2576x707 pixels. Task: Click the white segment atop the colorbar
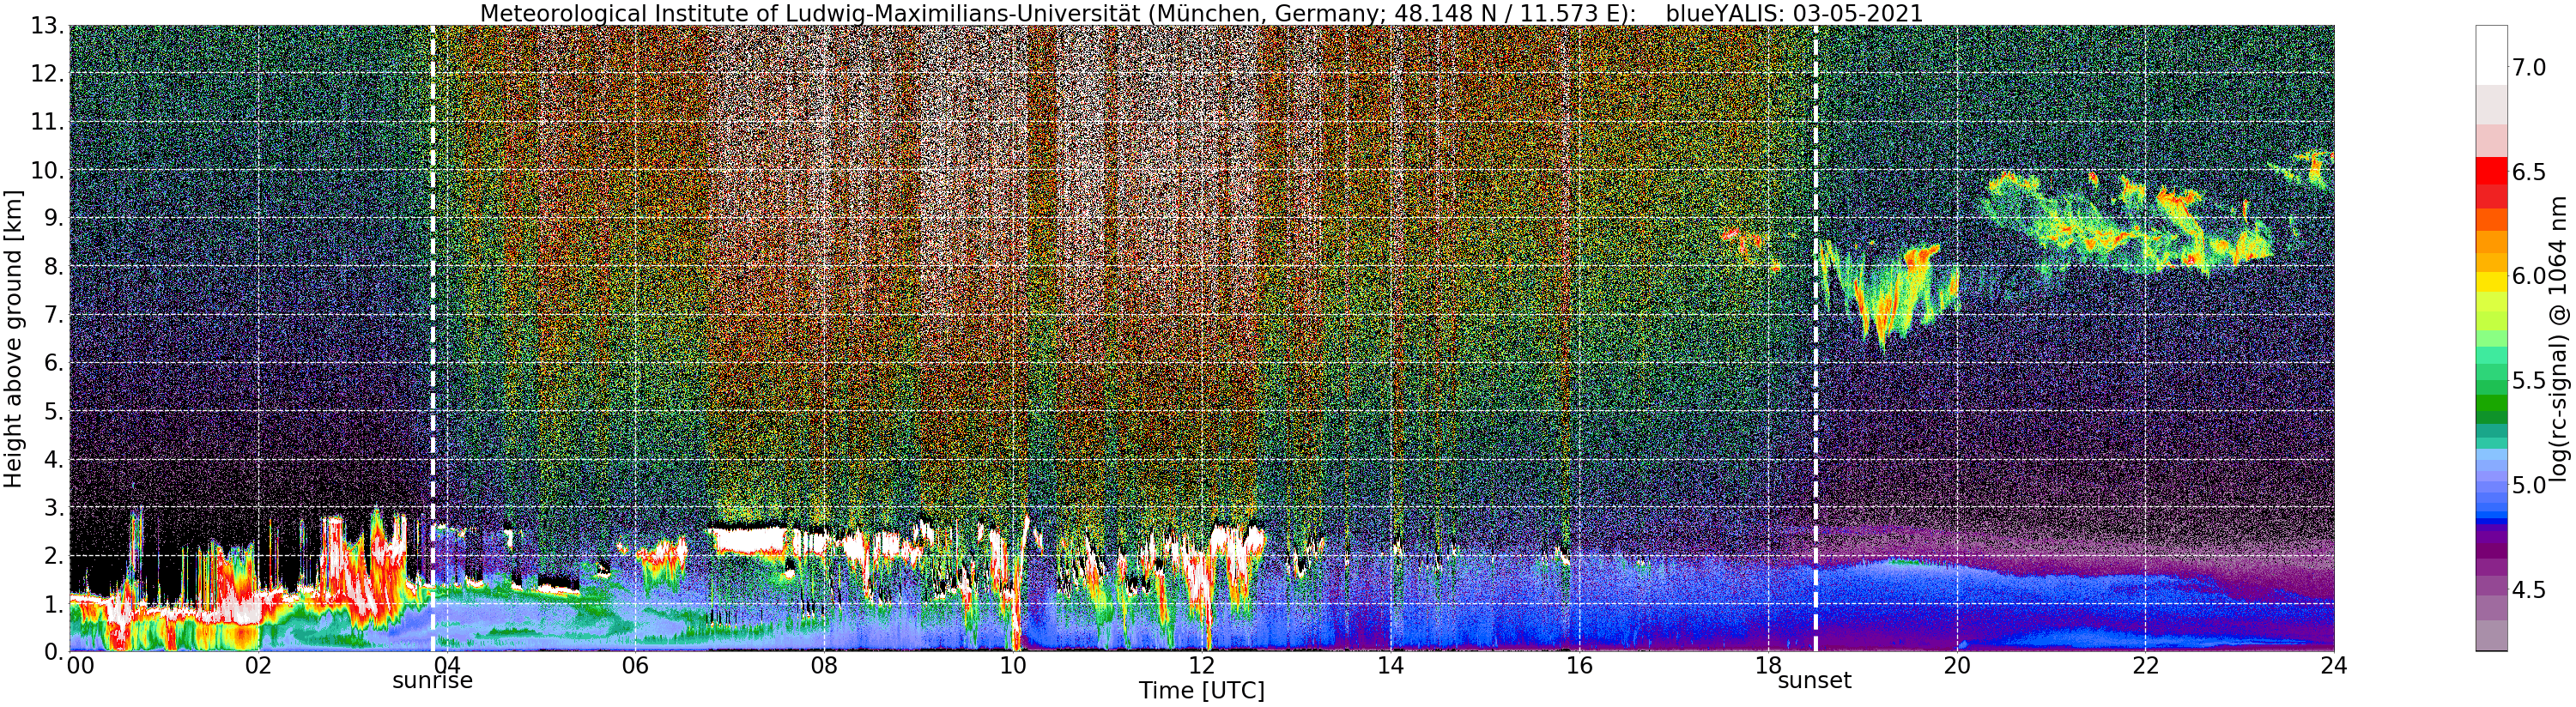2491,56
